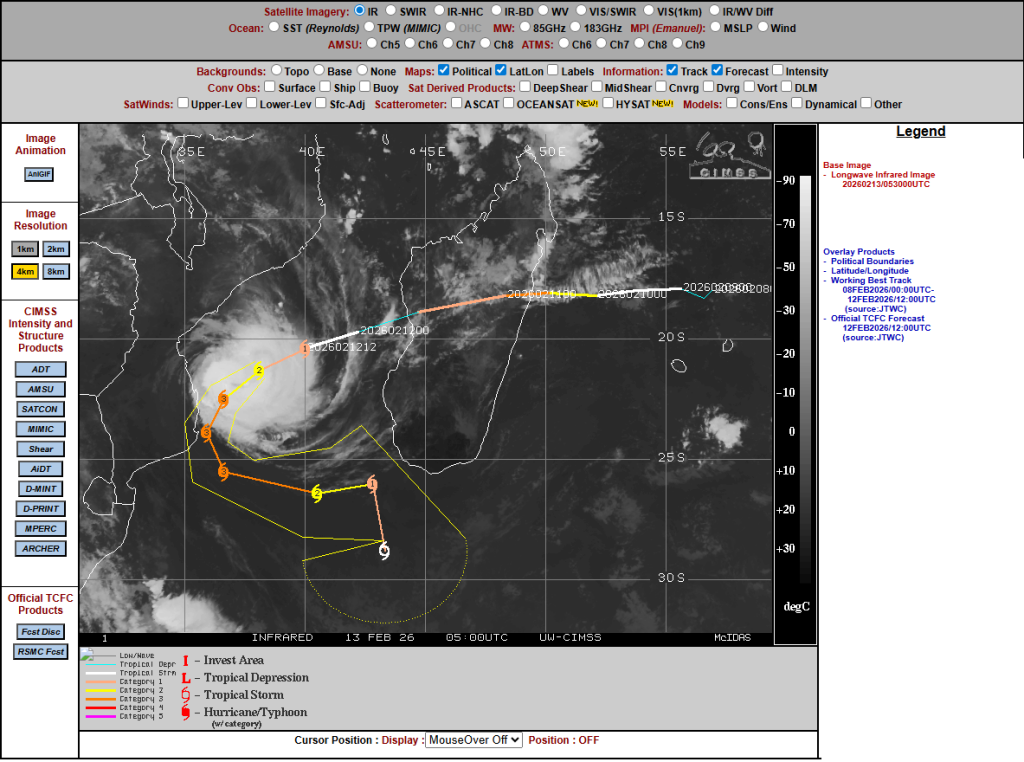This screenshot has width=1024, height=762.
Task: Open the Shear product button
Action: 40,449
